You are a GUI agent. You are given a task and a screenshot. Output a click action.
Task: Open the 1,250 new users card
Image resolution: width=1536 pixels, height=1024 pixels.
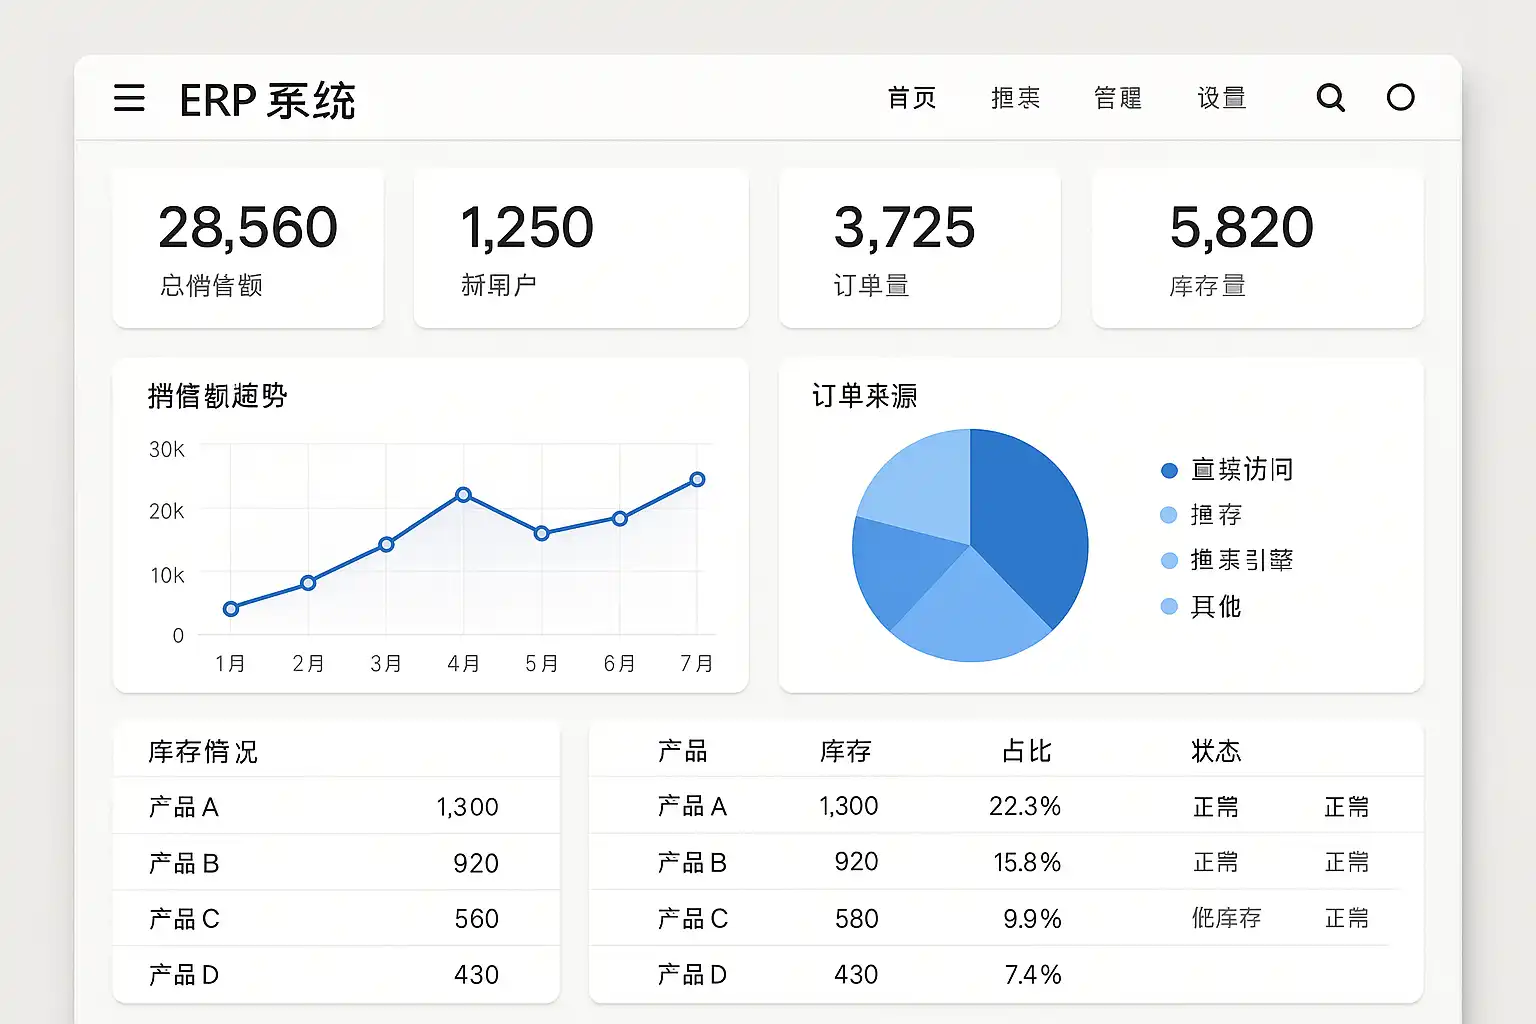point(580,248)
